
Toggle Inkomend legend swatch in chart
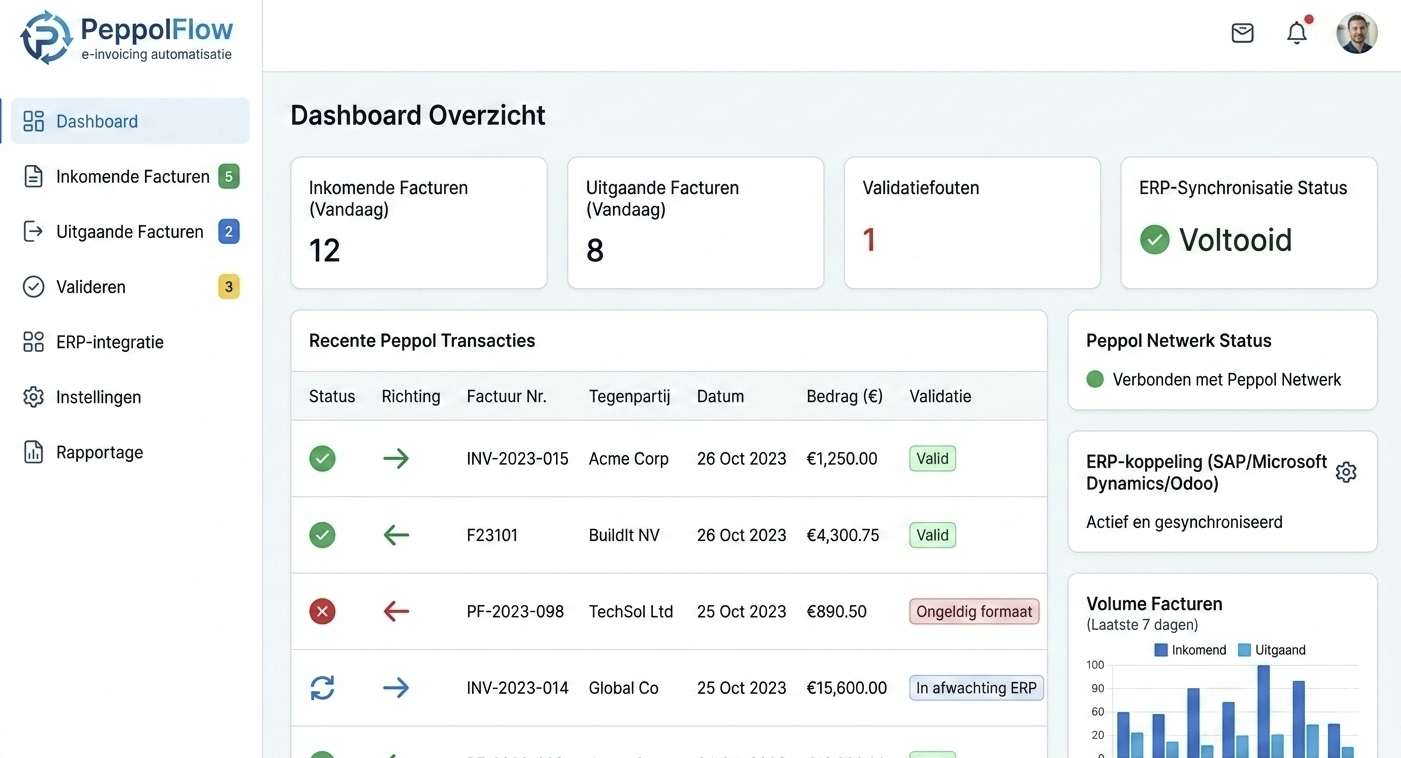click(x=1161, y=650)
